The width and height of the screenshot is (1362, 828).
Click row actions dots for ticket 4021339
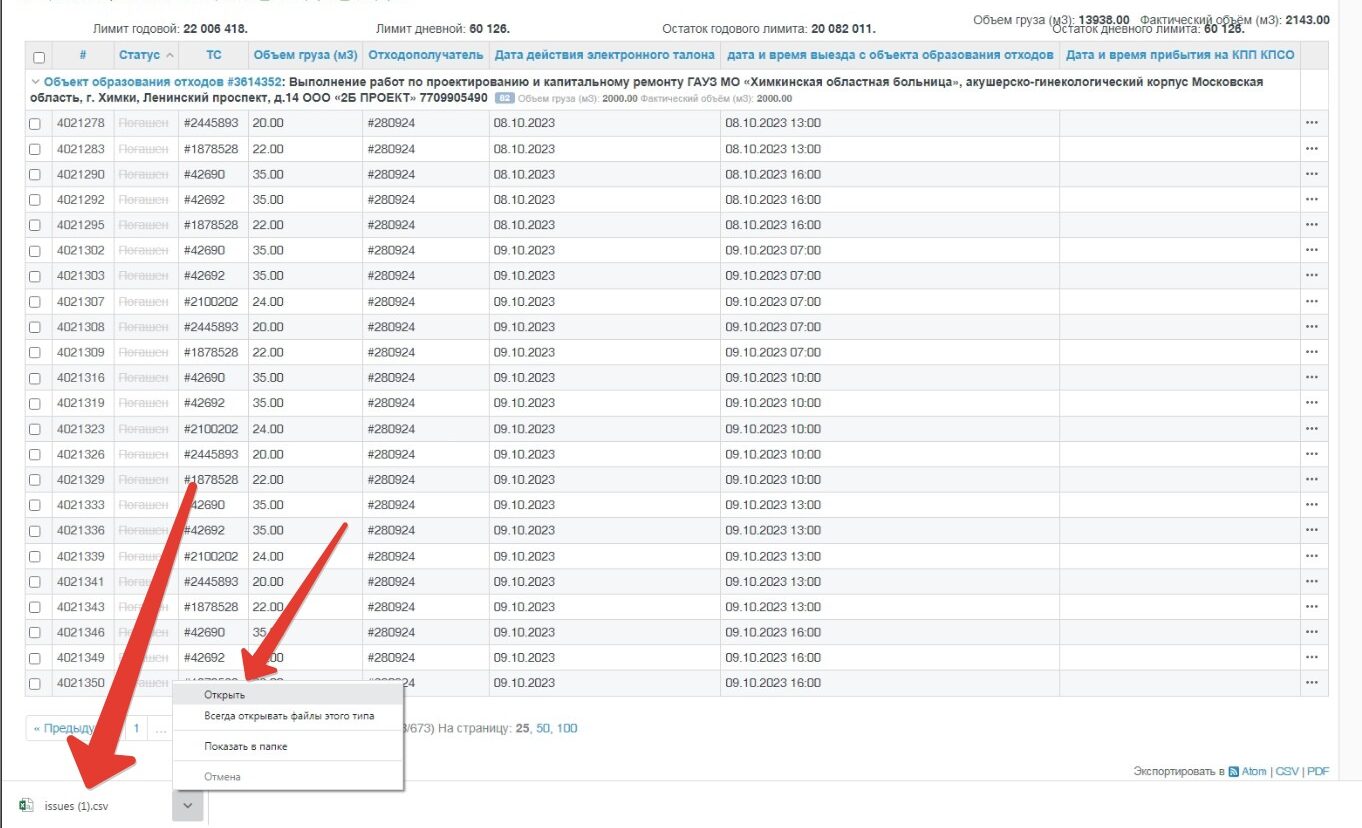pos(1312,556)
